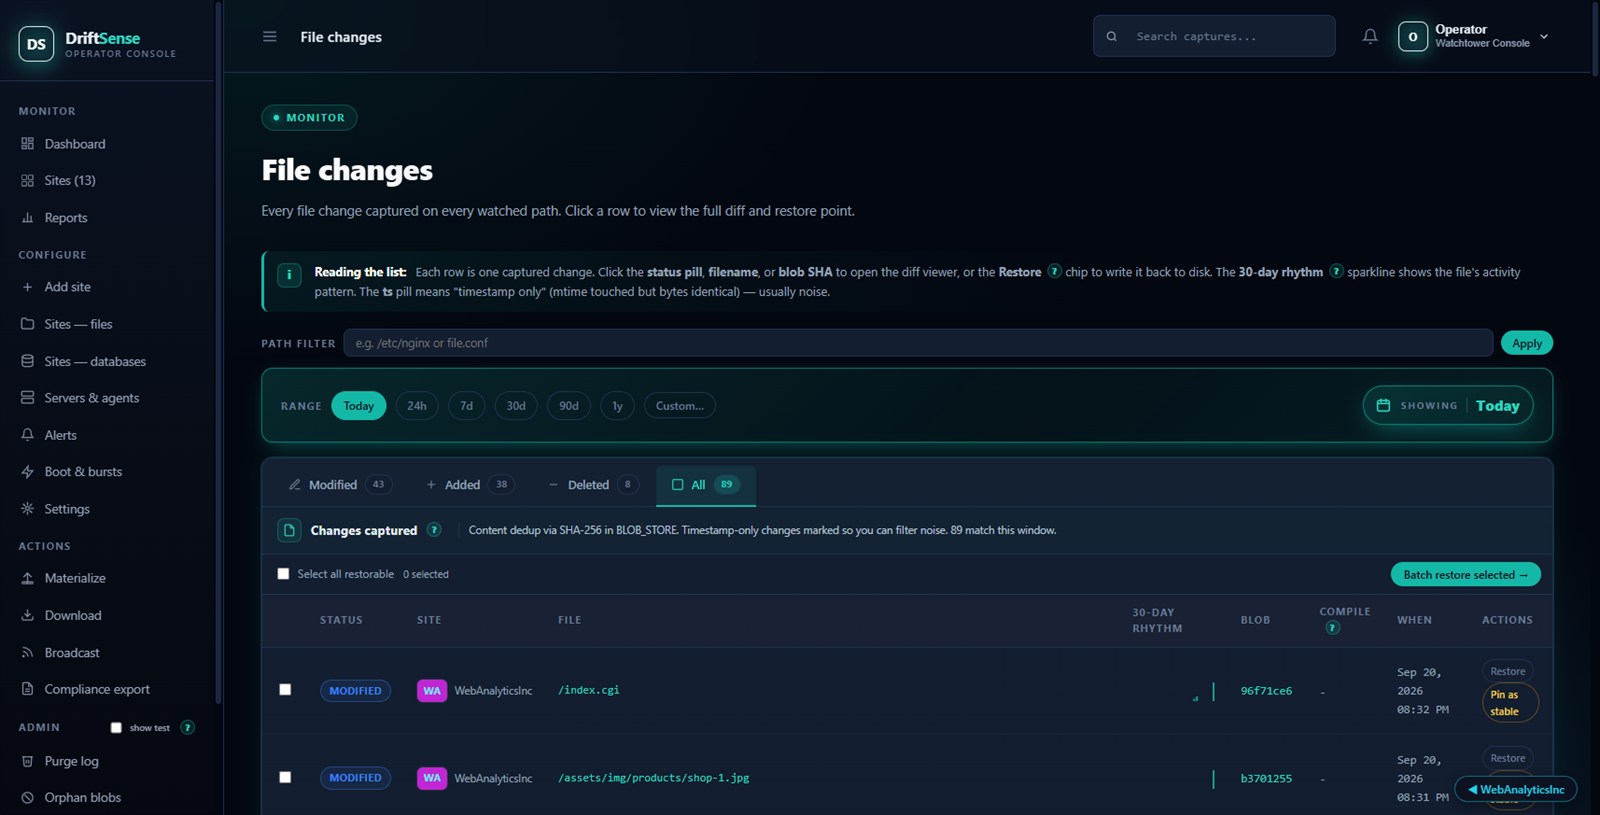
Task: Click the Operator avatar icon
Action: click(x=1413, y=37)
